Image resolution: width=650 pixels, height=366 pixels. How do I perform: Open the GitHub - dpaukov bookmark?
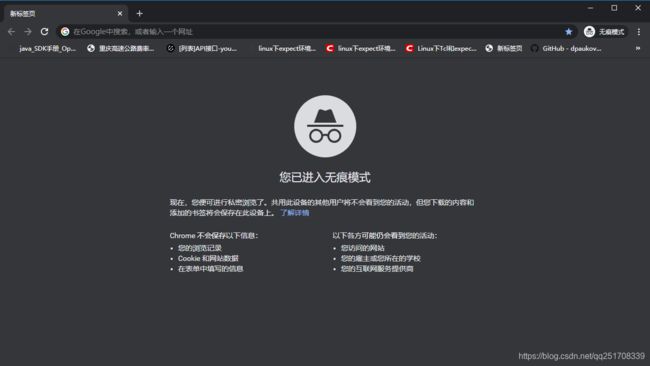(x=566, y=48)
